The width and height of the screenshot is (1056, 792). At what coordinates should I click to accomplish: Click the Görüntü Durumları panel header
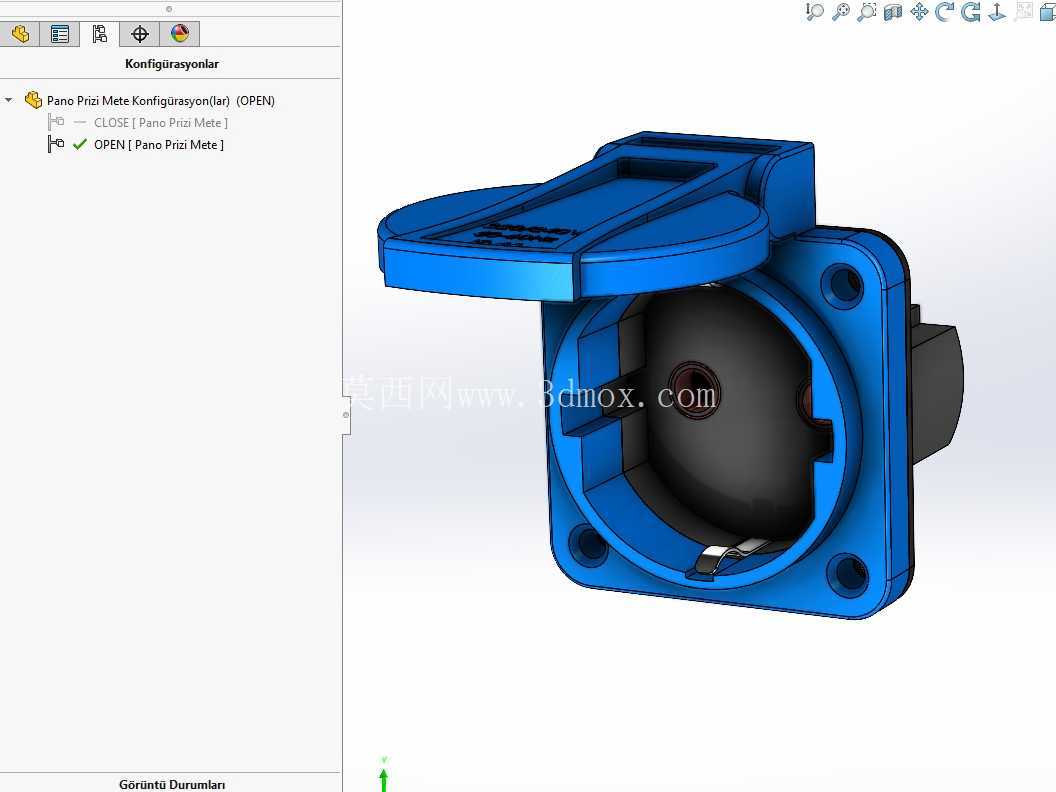pos(172,785)
